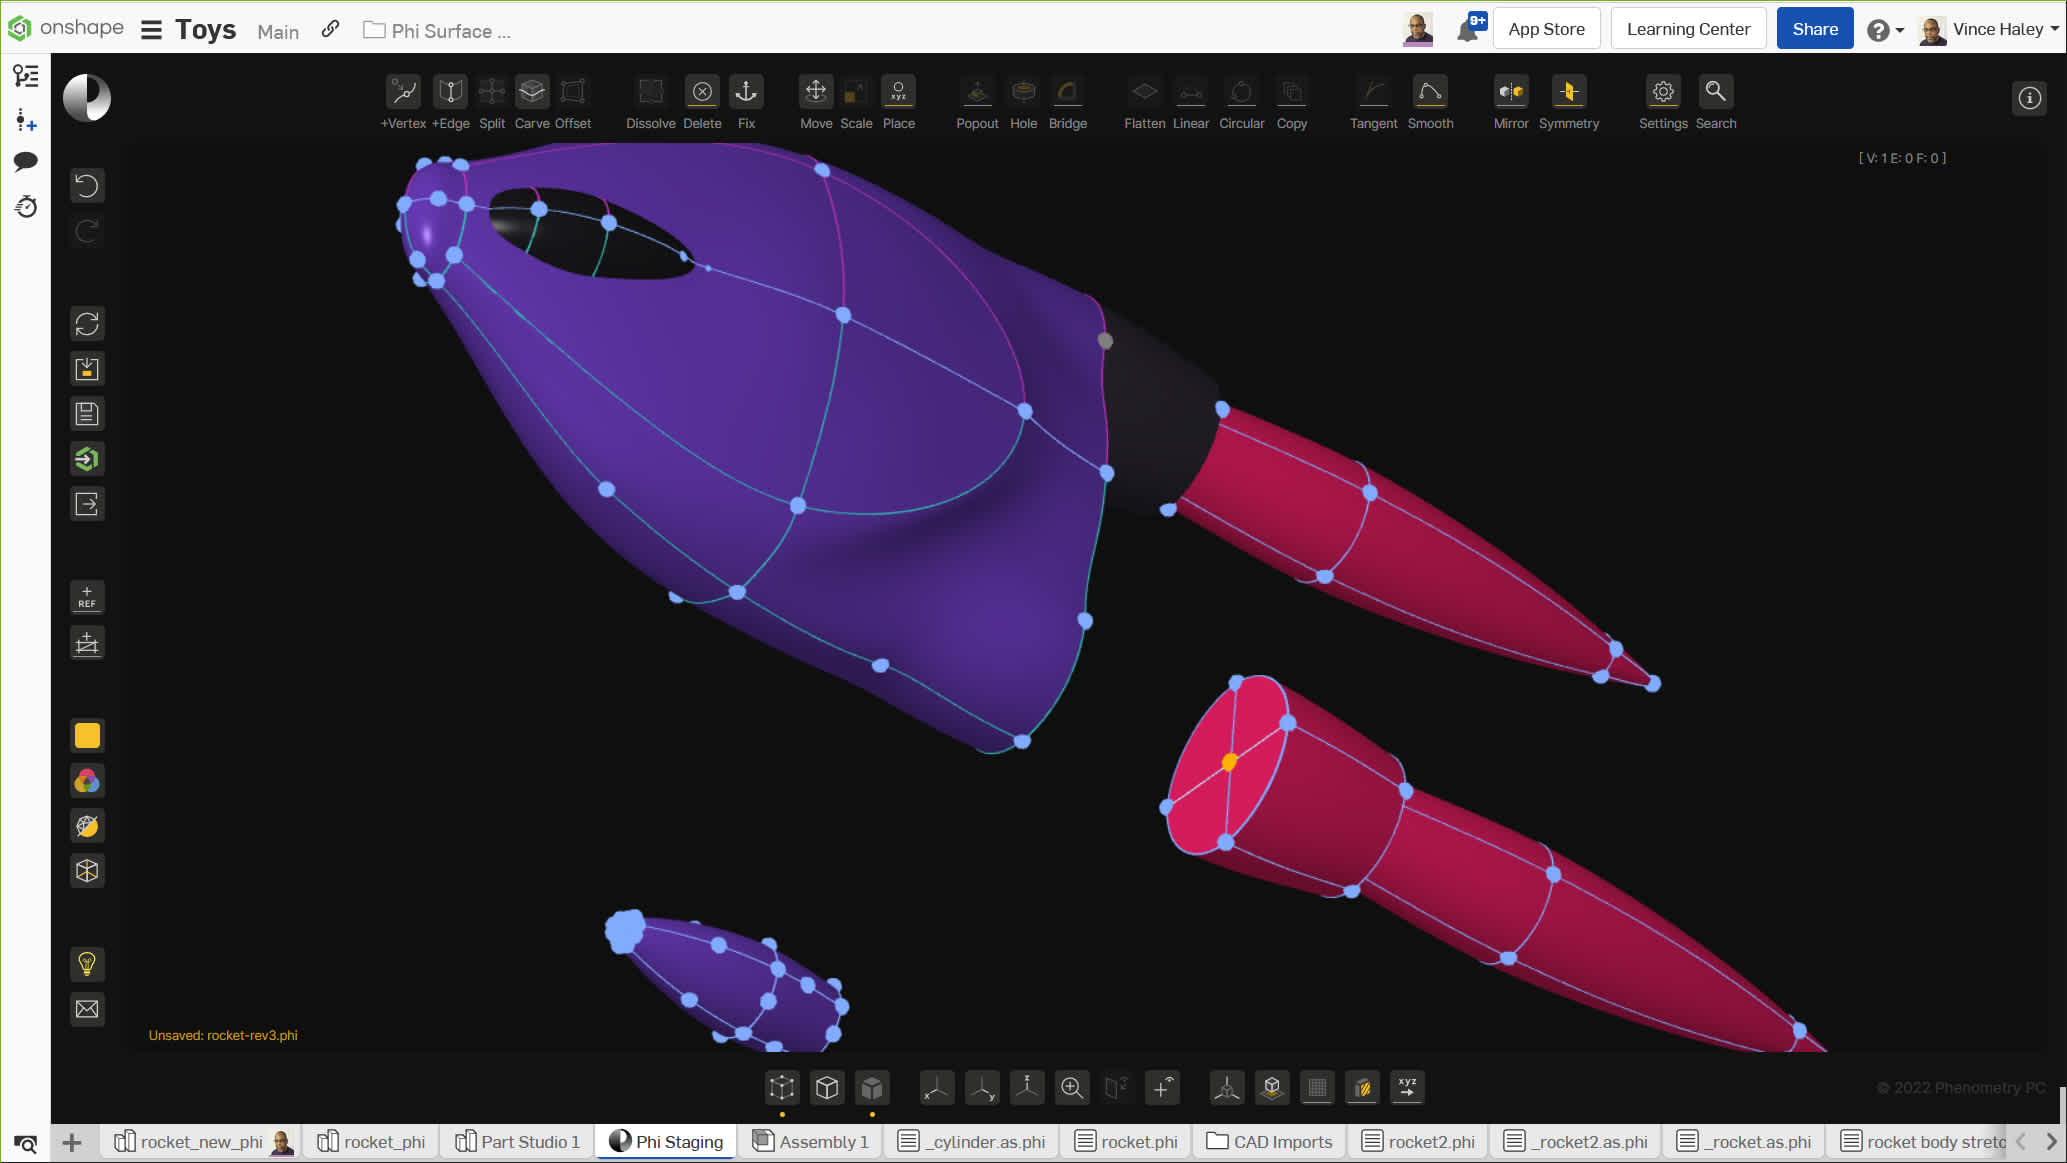Toggle vertex display mode in bottom toolbar

pos(782,1088)
